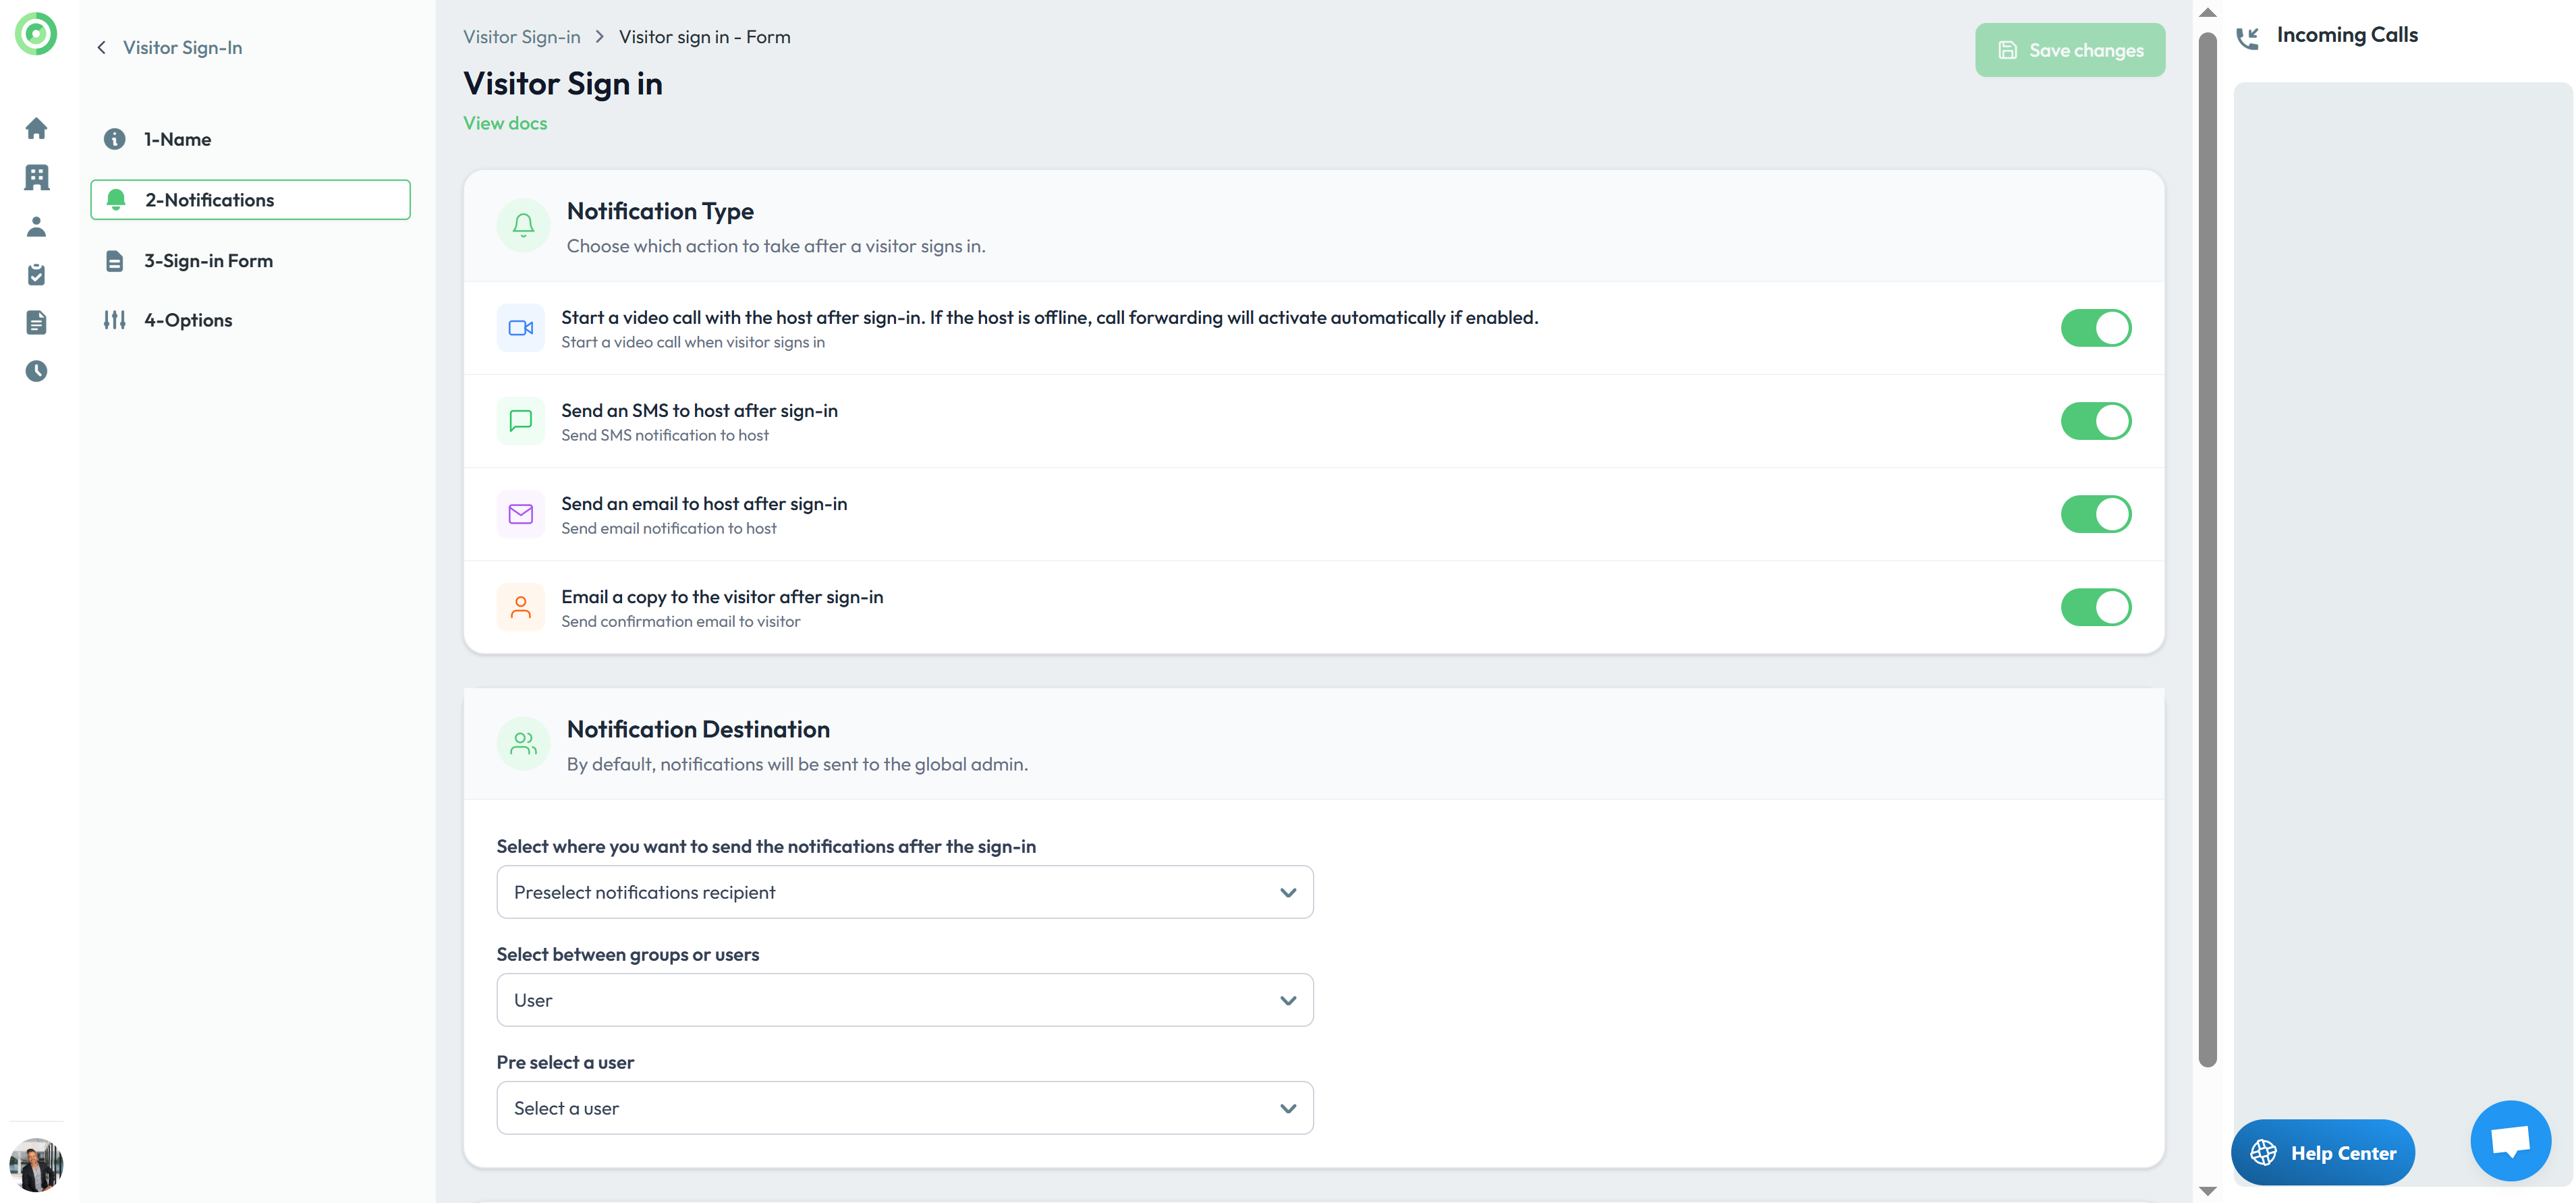Click the building icon in sidebar

[36, 177]
